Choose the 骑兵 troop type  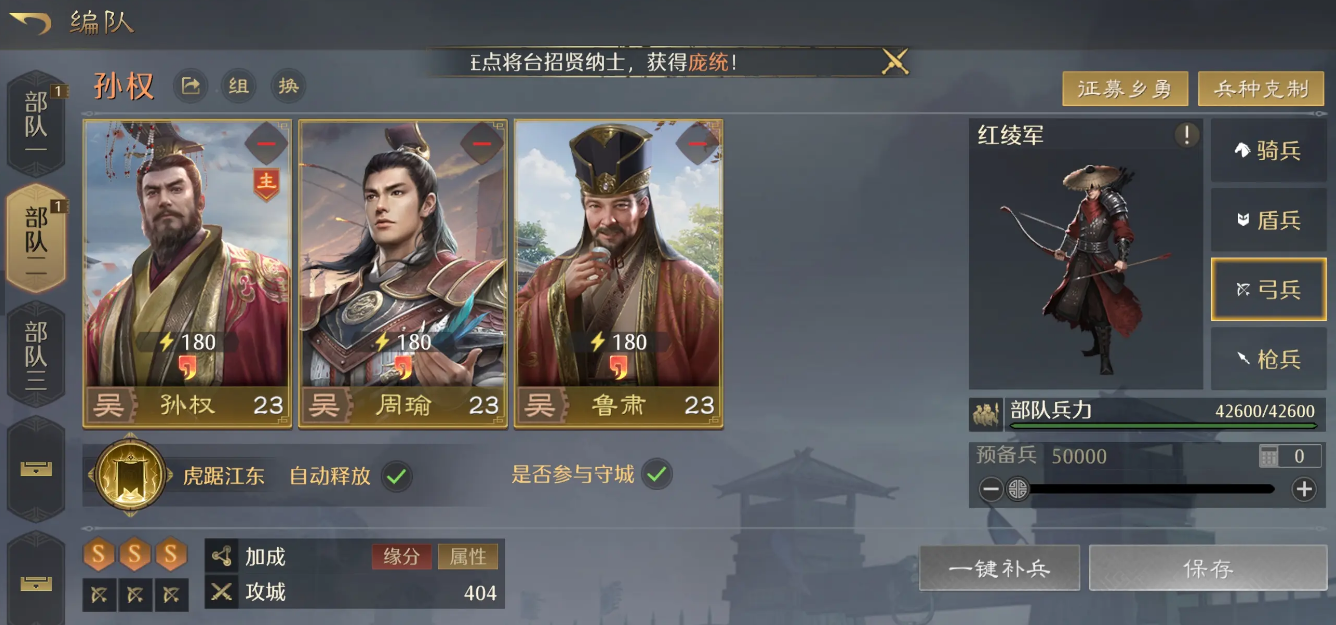click(1269, 150)
